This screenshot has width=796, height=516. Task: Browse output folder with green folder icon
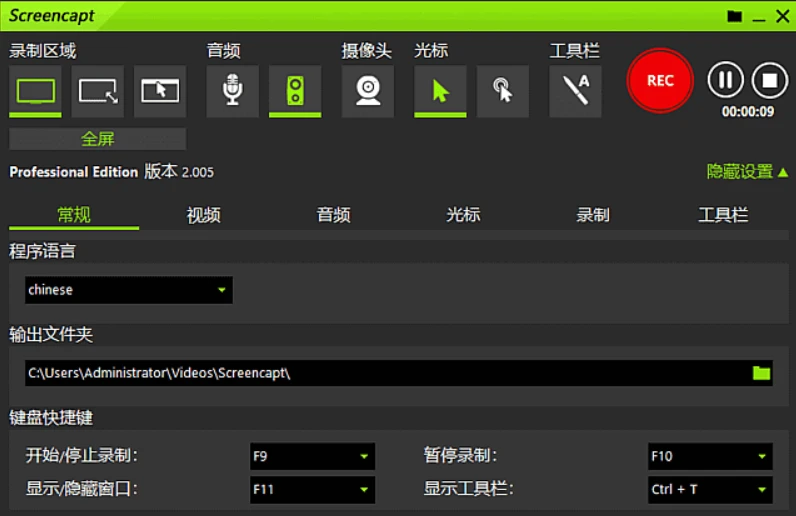point(762,373)
